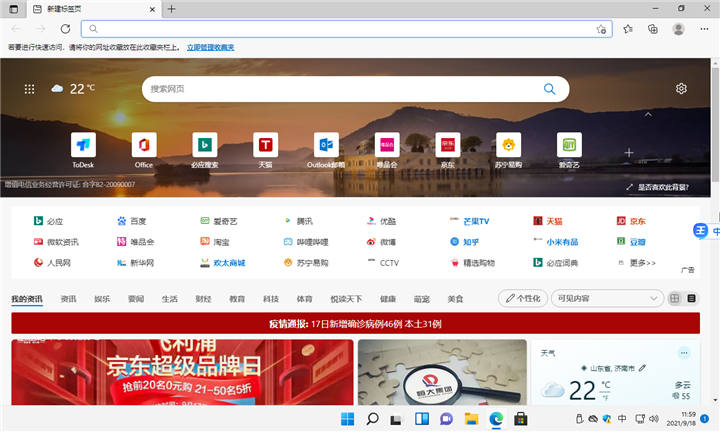
Task: Refresh the page with reload icon
Action: point(65,29)
